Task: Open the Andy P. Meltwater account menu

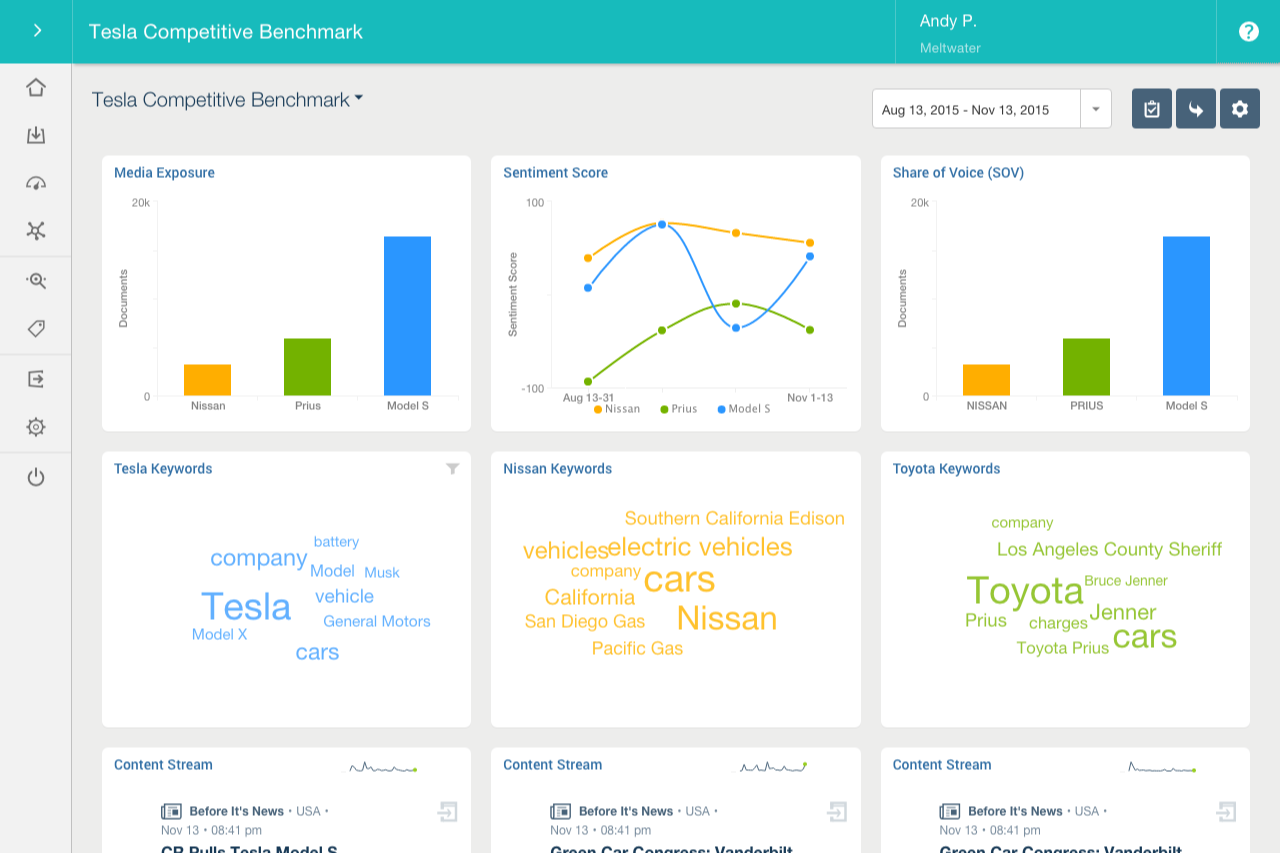Action: tap(1055, 32)
